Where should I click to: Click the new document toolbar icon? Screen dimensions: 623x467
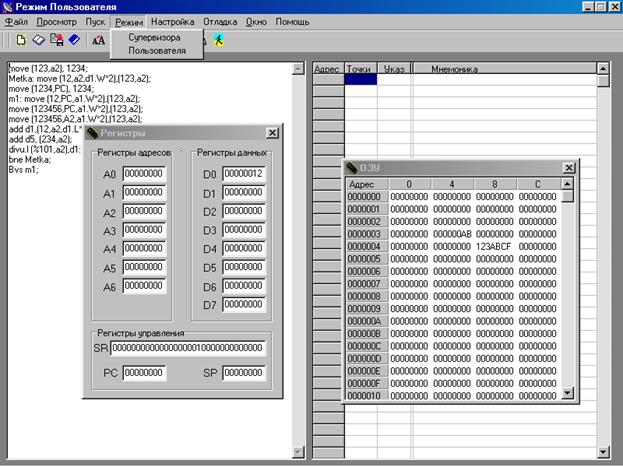click(x=21, y=40)
